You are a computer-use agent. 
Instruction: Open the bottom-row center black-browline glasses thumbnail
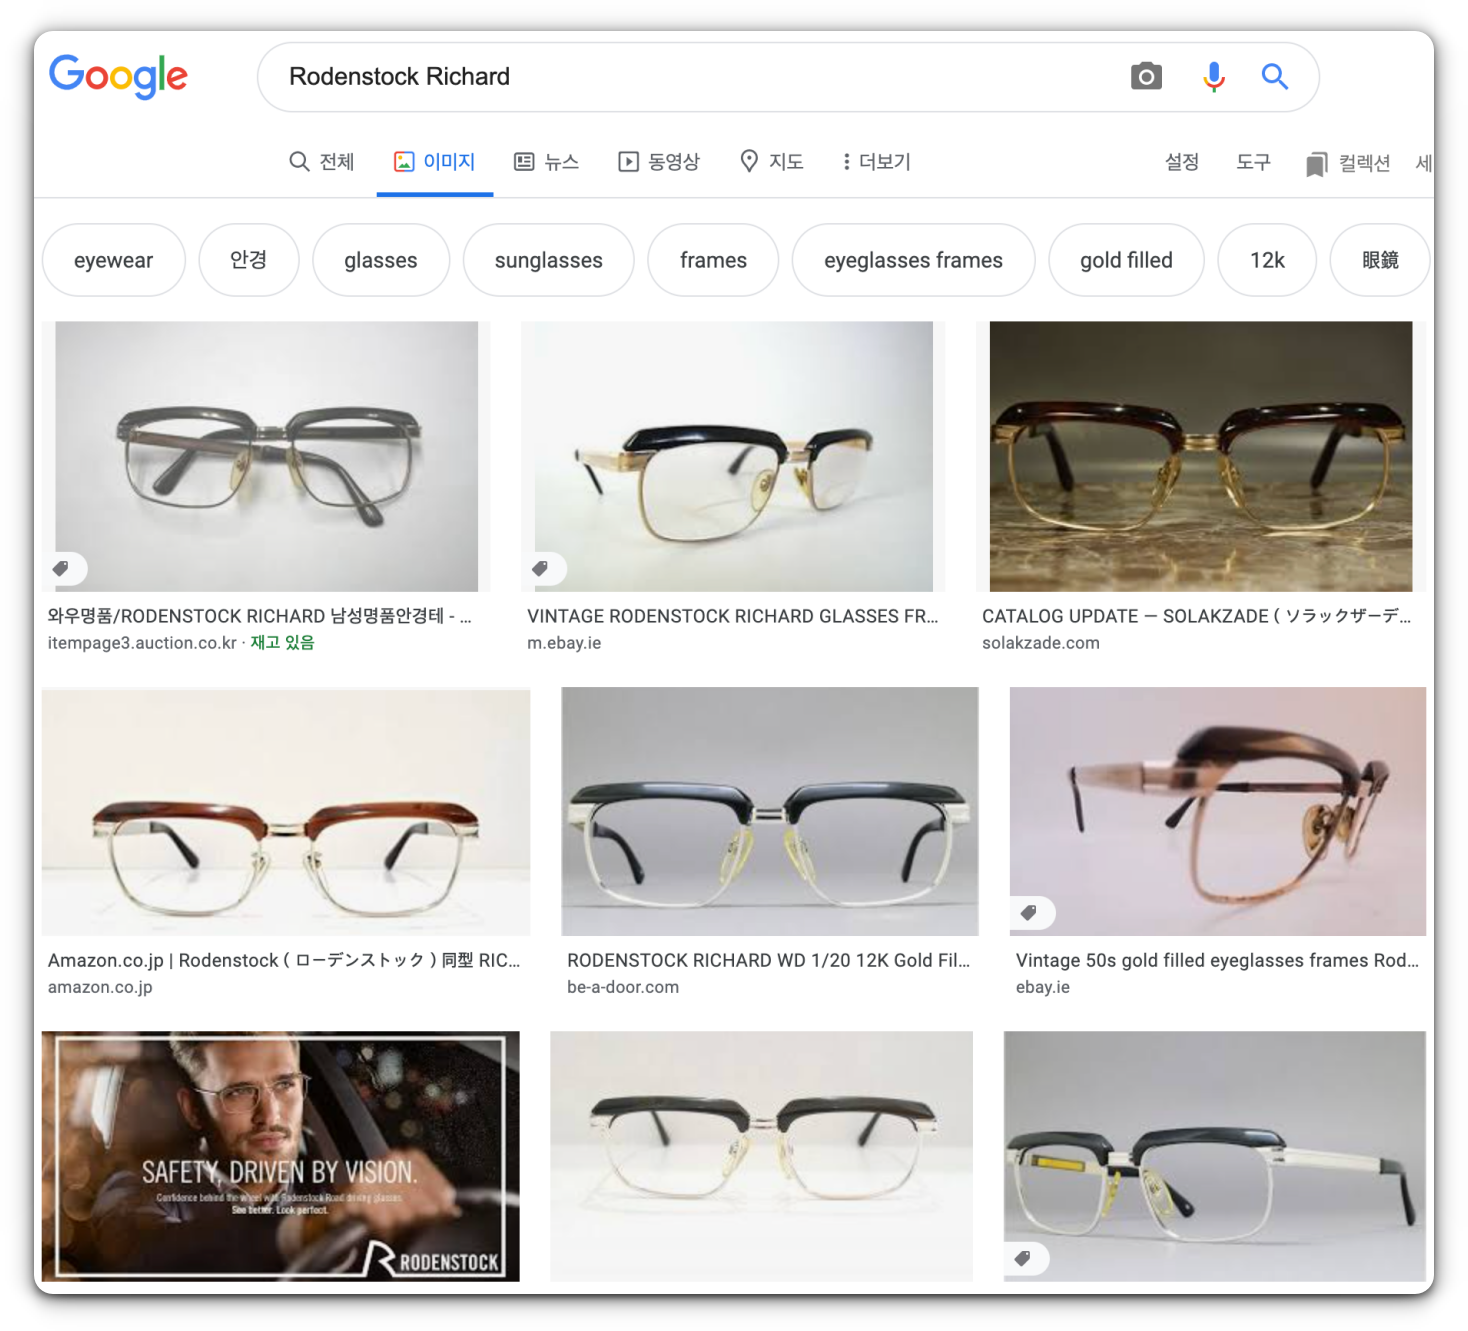point(761,1156)
